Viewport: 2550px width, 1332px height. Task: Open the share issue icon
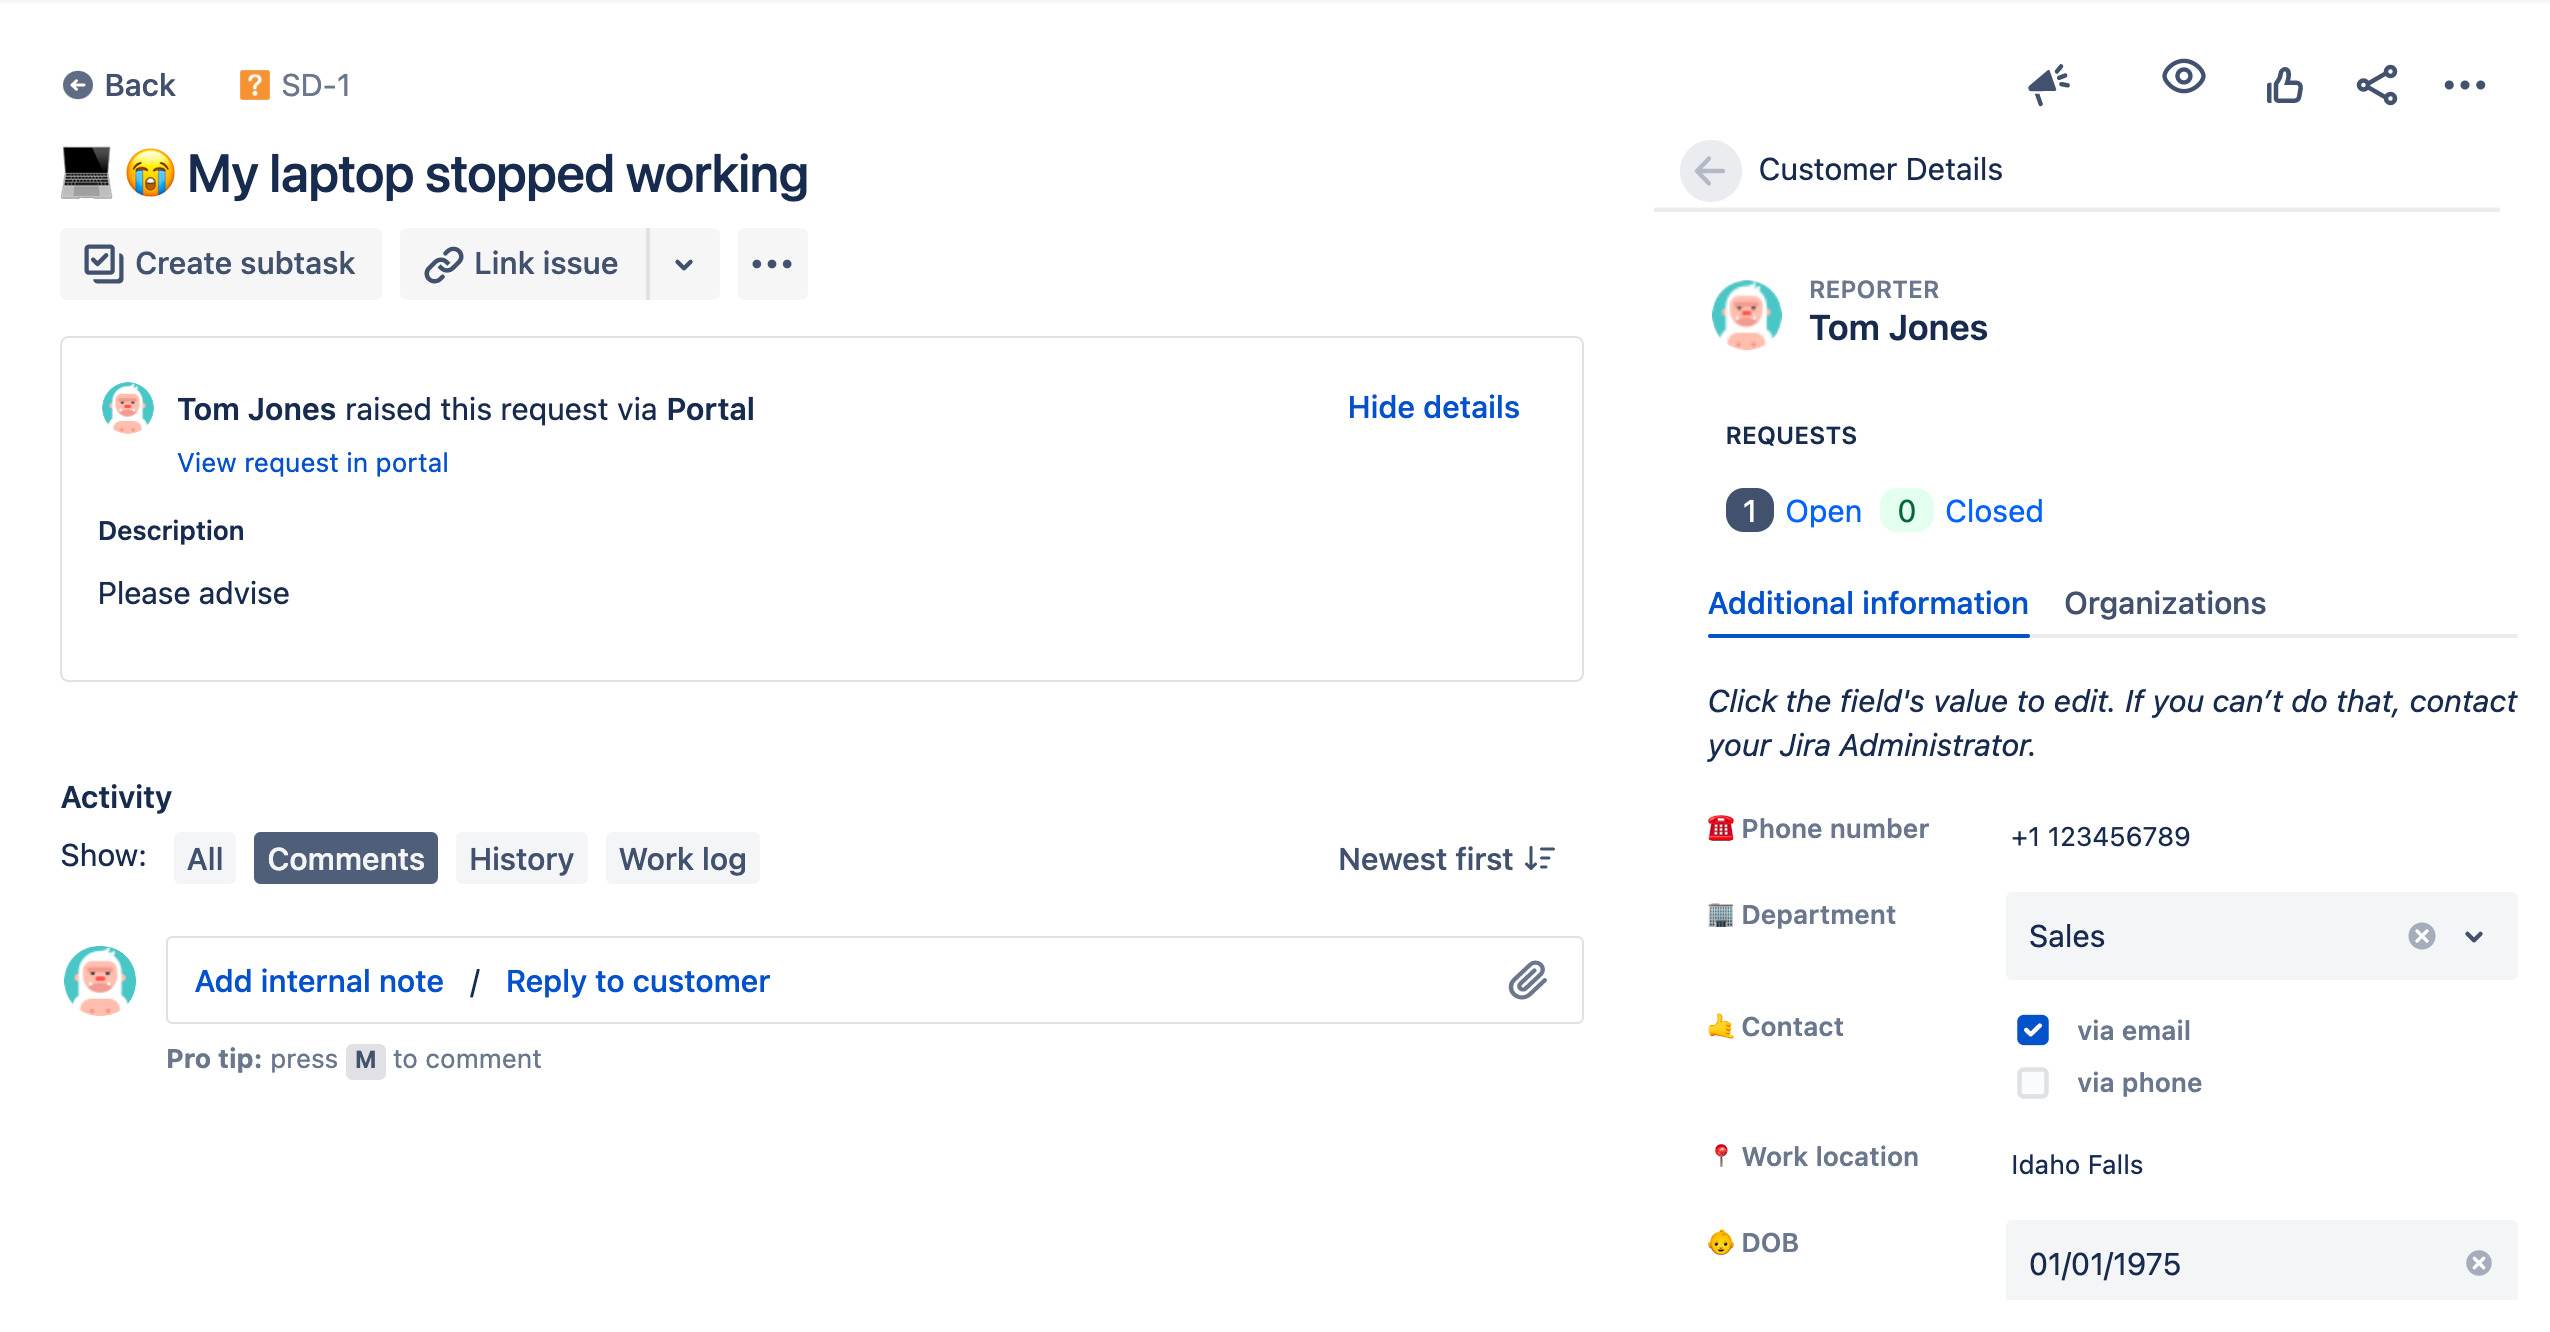click(x=2376, y=85)
